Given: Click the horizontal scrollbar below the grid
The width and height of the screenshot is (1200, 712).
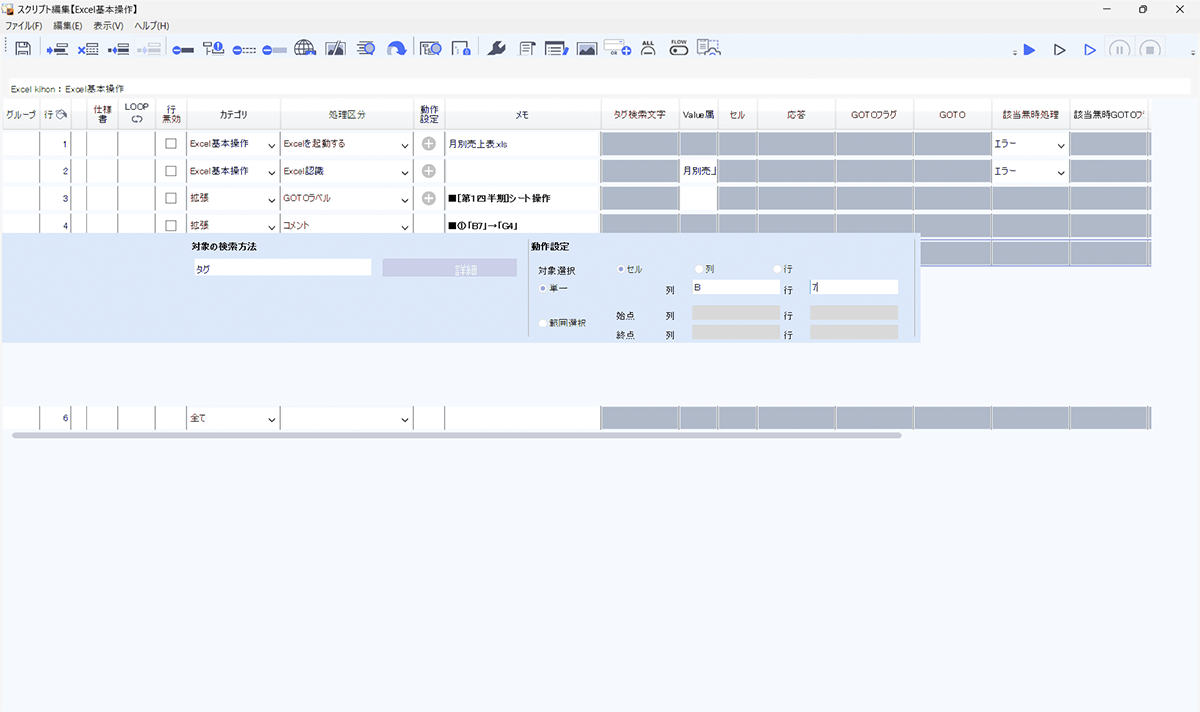Looking at the screenshot, I should [x=457, y=435].
